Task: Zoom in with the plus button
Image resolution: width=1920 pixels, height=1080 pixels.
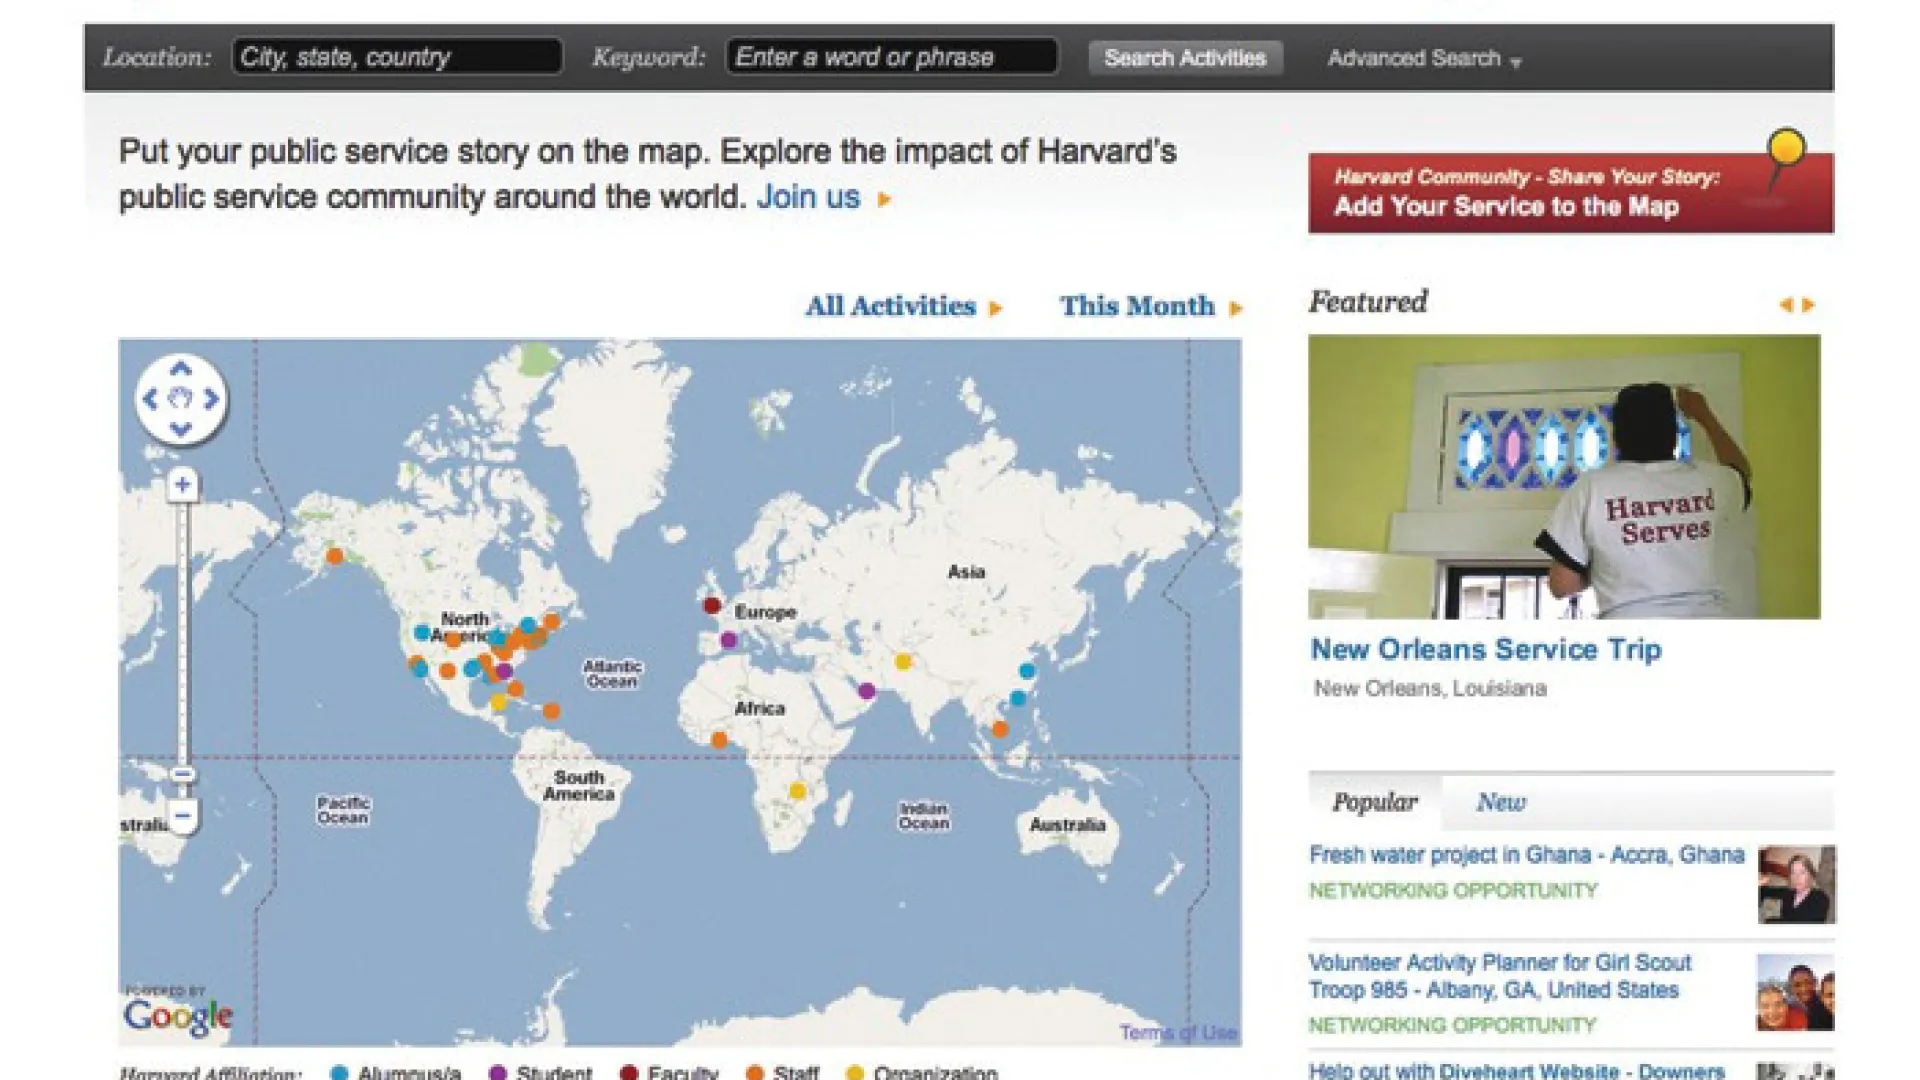Action: [182, 486]
